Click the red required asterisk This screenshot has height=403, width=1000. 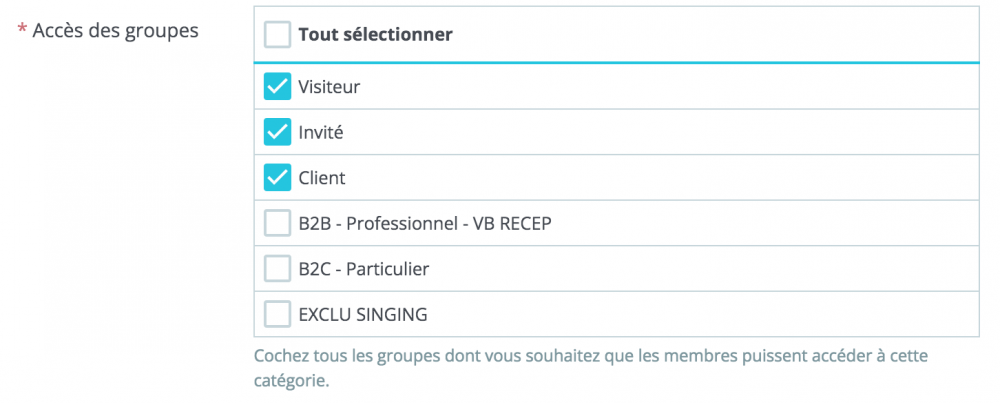coord(21,32)
